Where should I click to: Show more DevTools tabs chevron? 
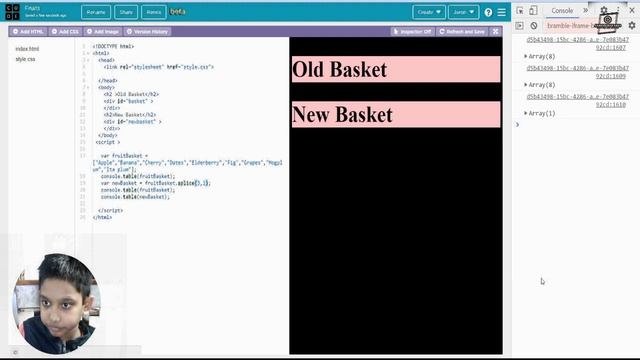pos(586,11)
